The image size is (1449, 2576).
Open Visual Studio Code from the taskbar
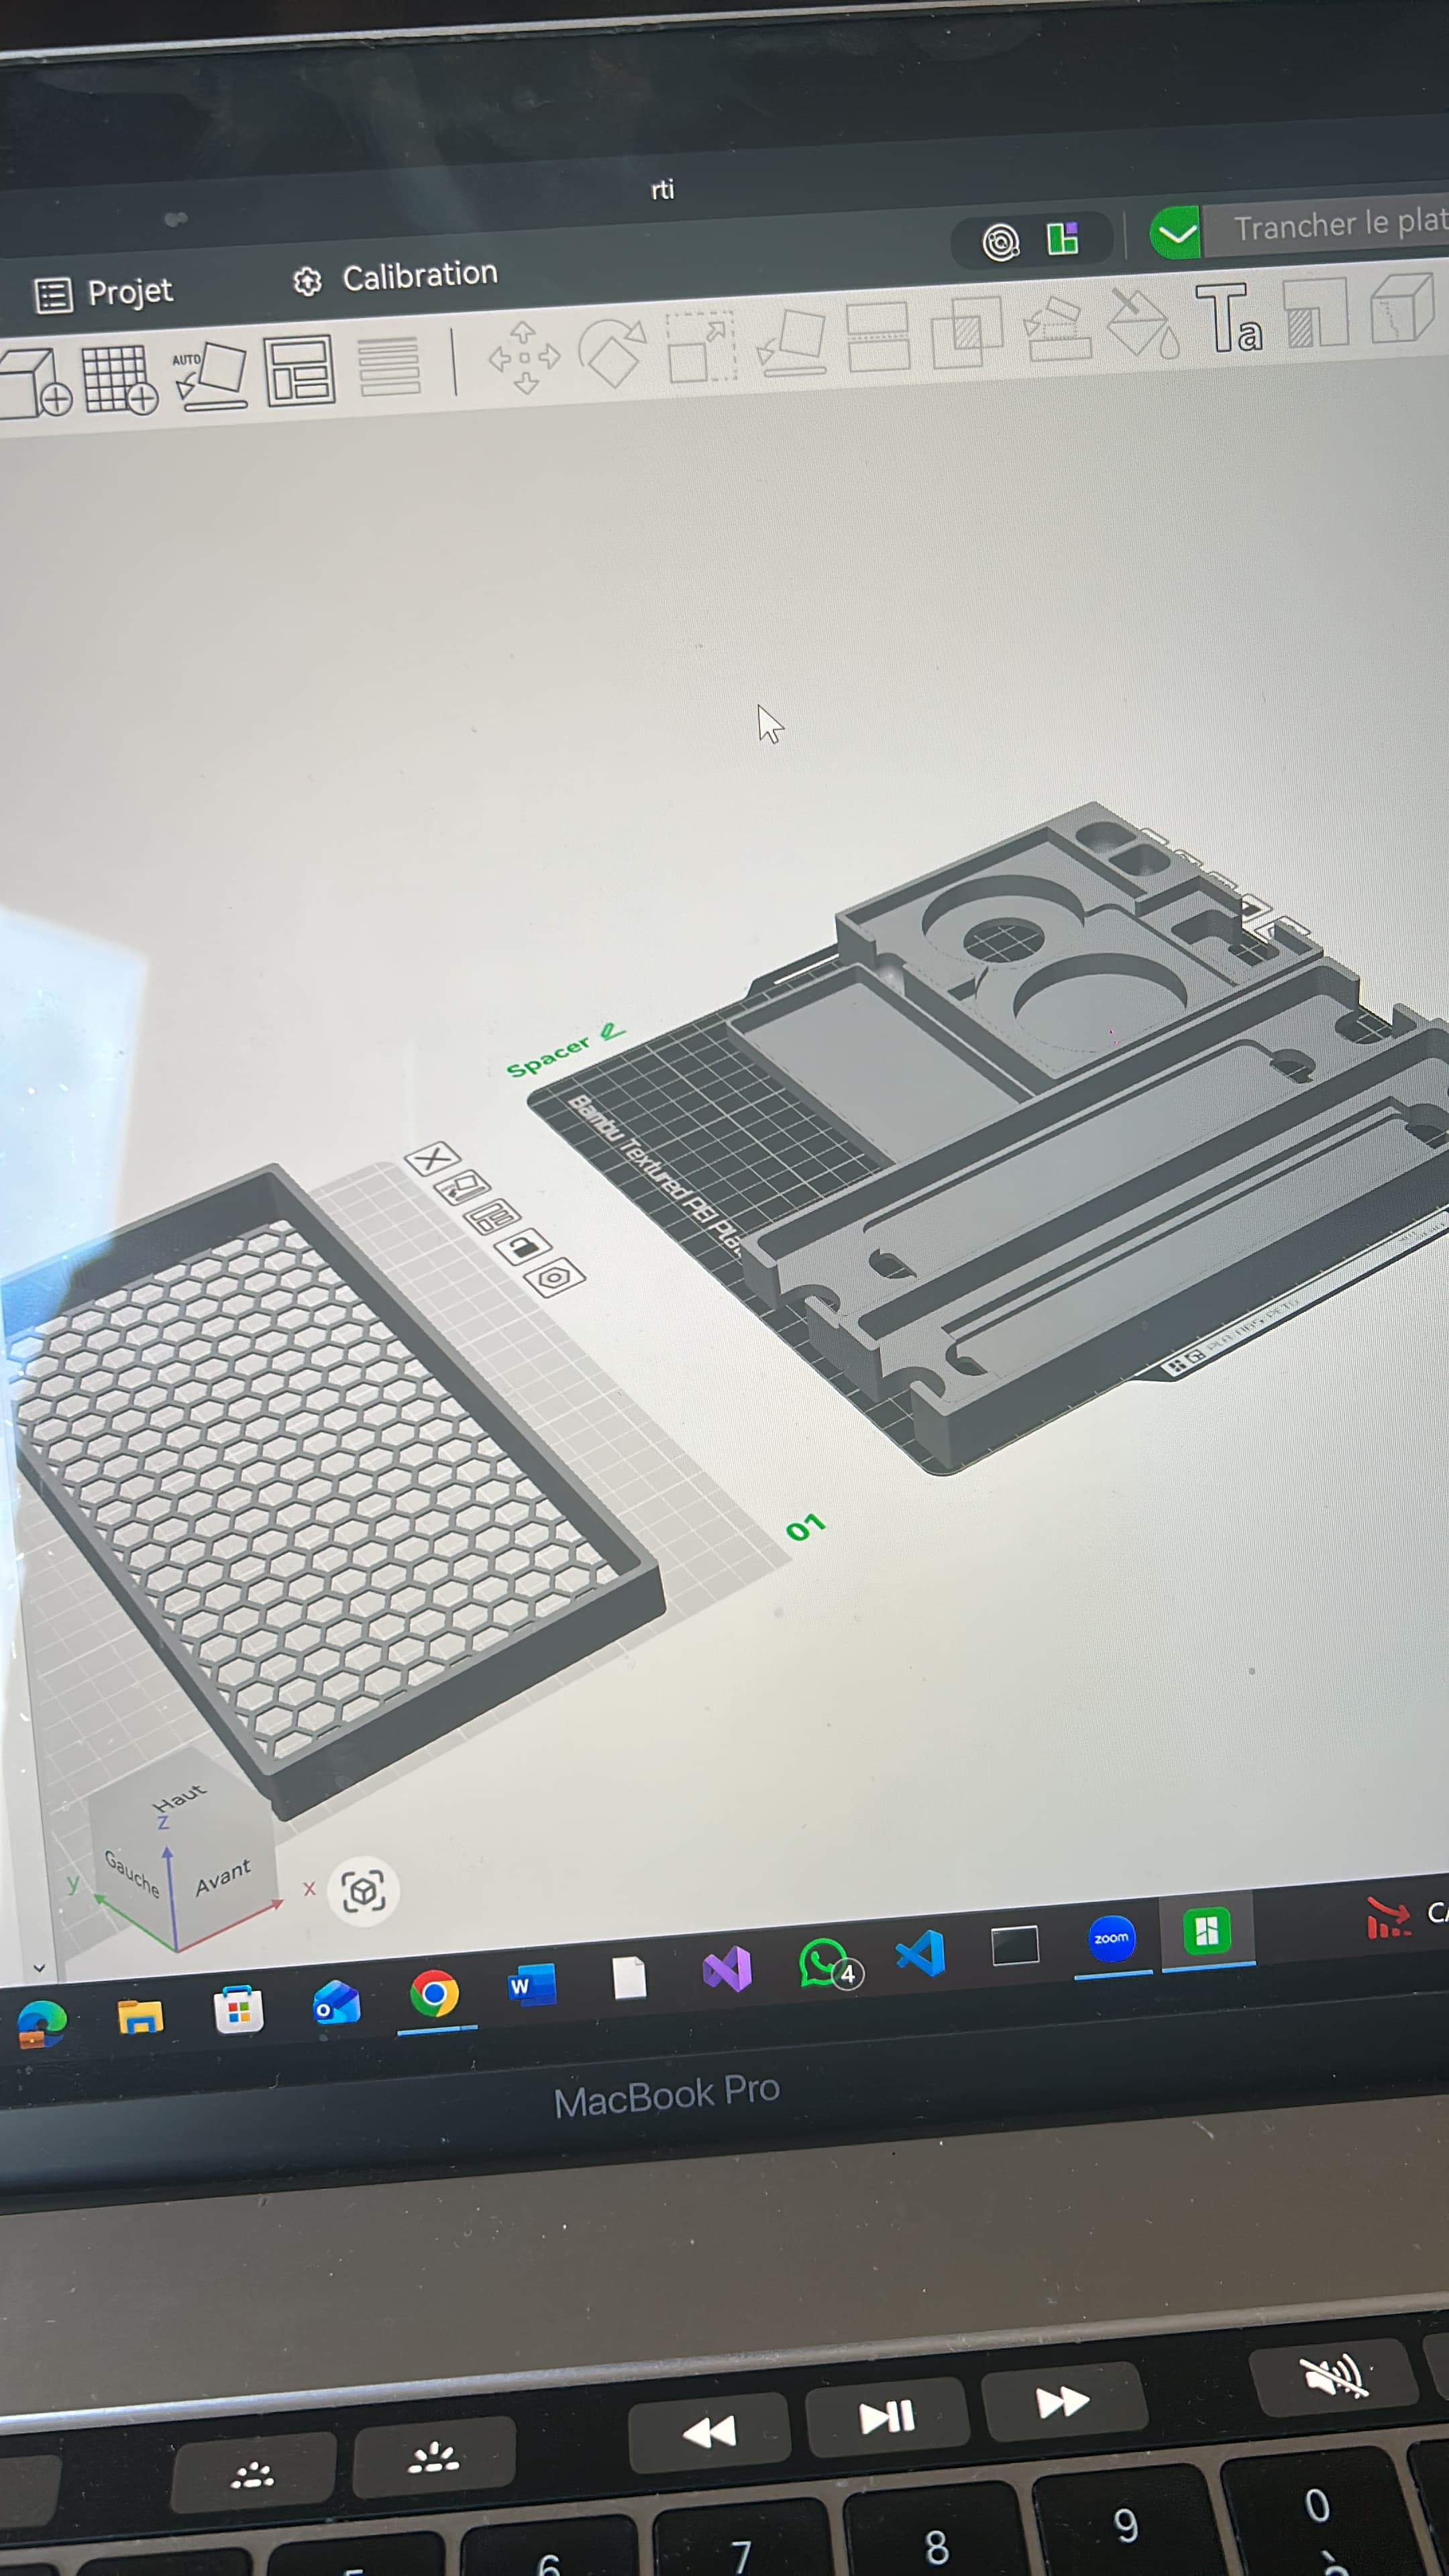pos(920,1953)
